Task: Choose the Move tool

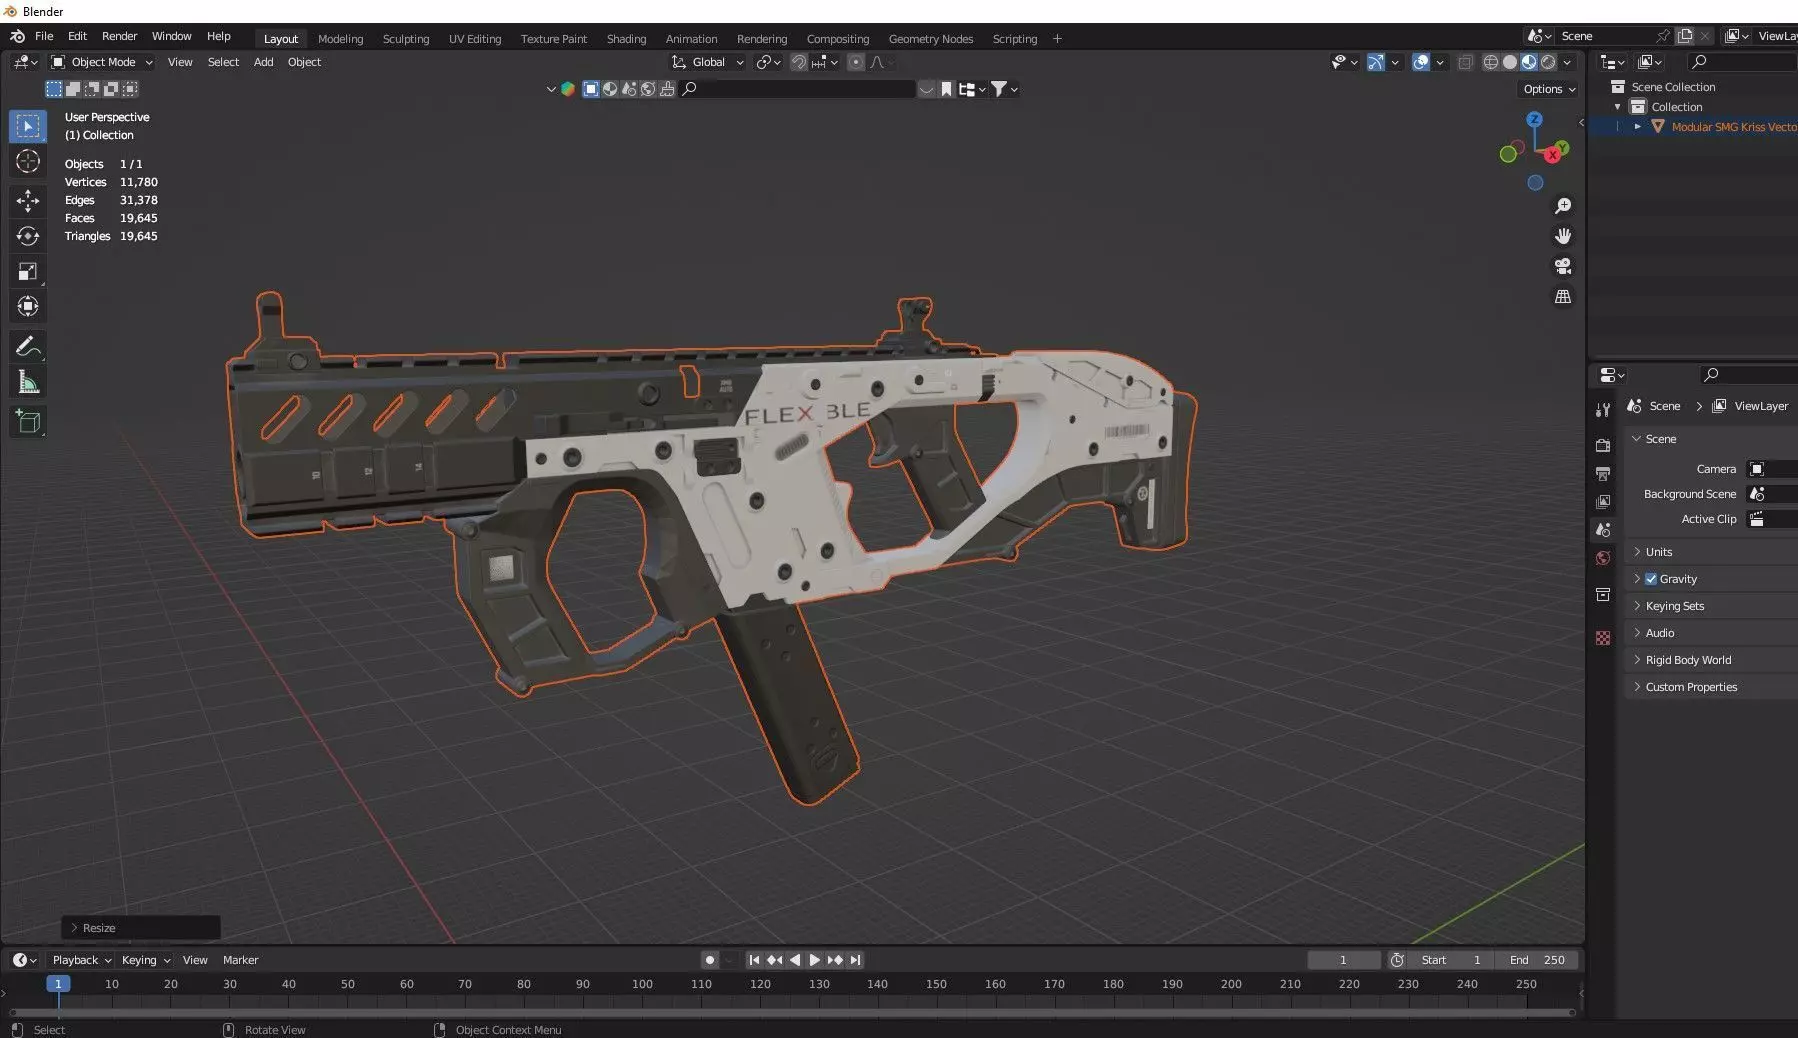Action: coord(28,201)
